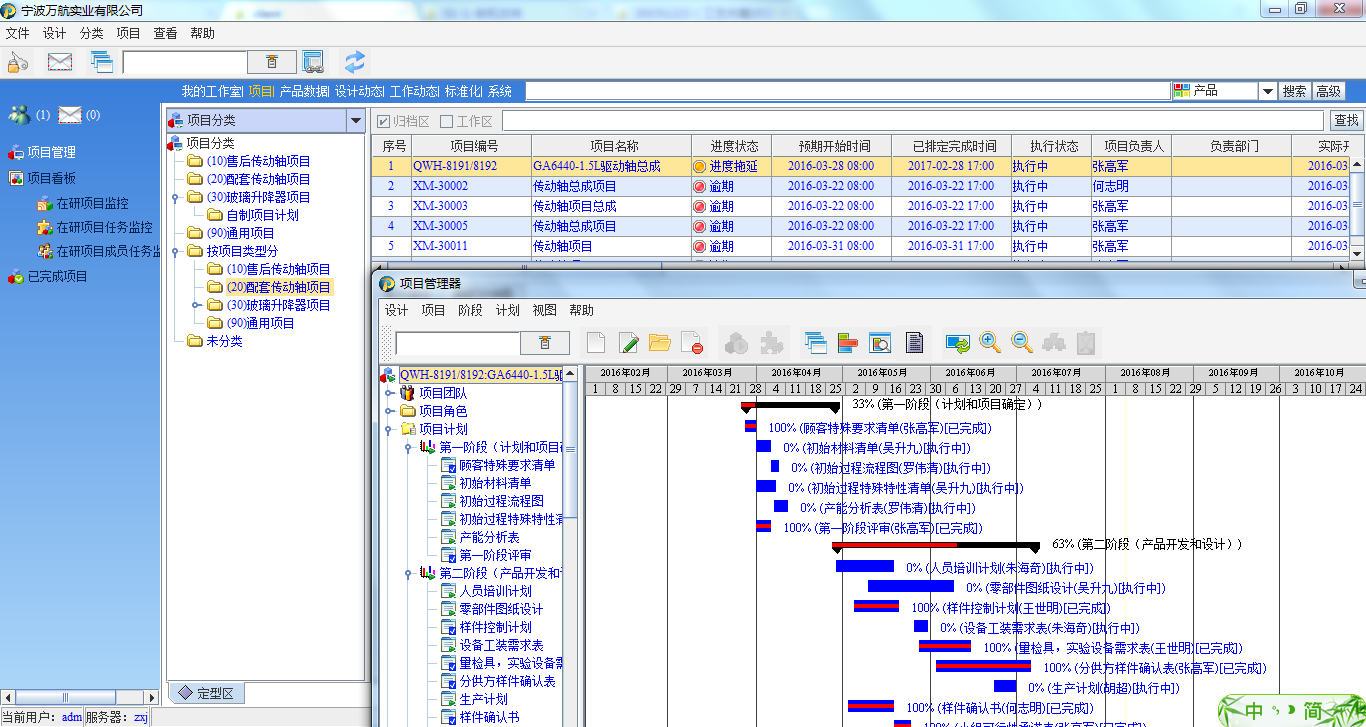Click the 高级 advanced search button
The height and width of the screenshot is (727, 1366).
pos(1328,91)
